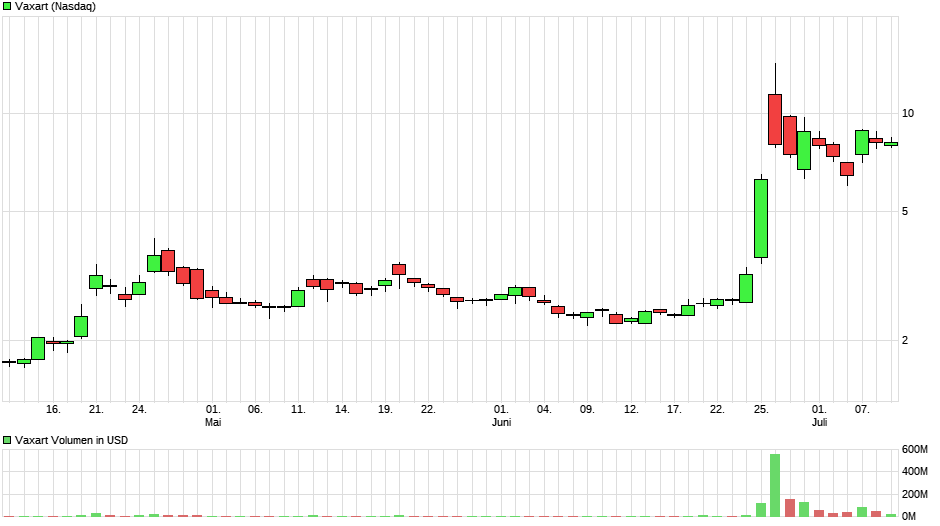
Task: Click the 11. date marker on the axis
Action: coord(298,409)
